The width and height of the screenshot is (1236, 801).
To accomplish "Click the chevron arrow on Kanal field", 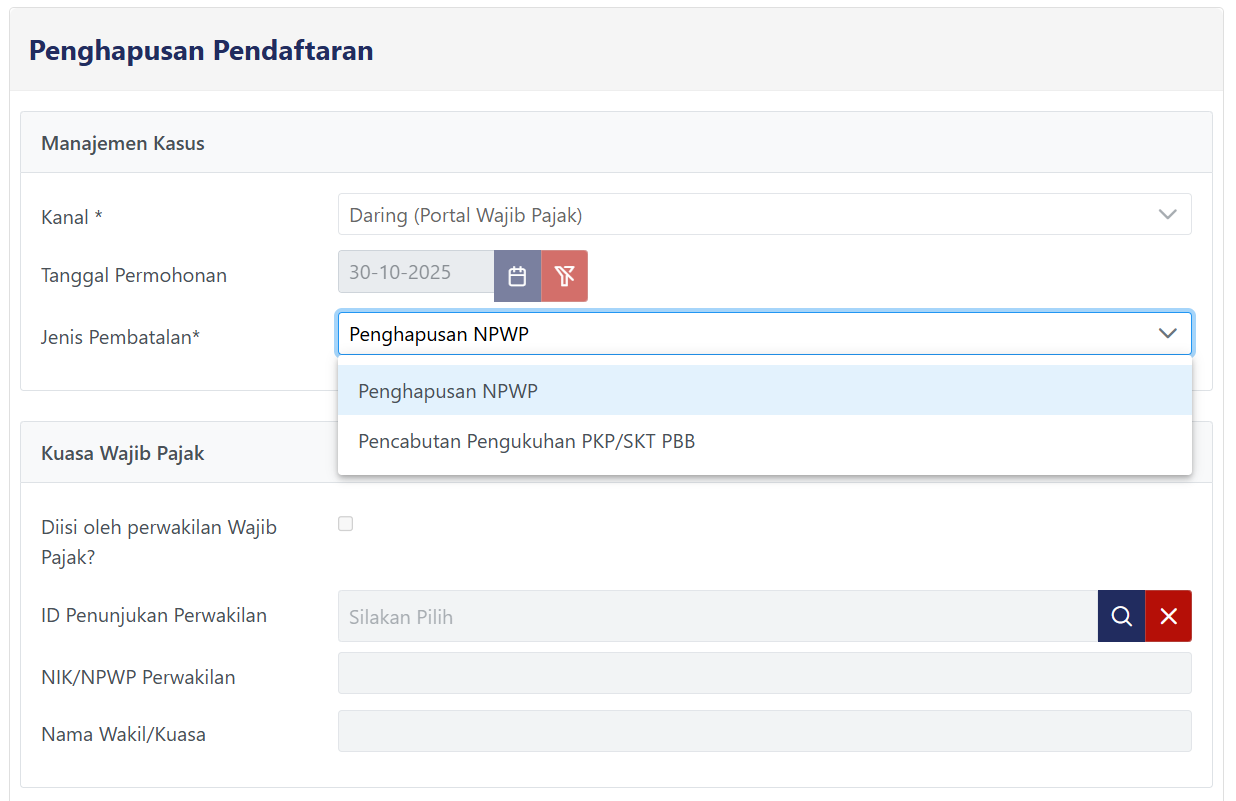I will tap(1167, 214).
